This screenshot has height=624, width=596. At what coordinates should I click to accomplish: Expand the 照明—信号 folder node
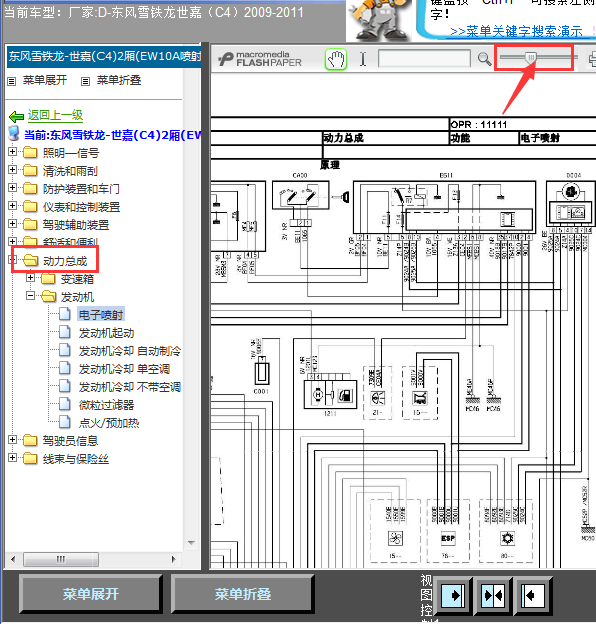coord(12,152)
